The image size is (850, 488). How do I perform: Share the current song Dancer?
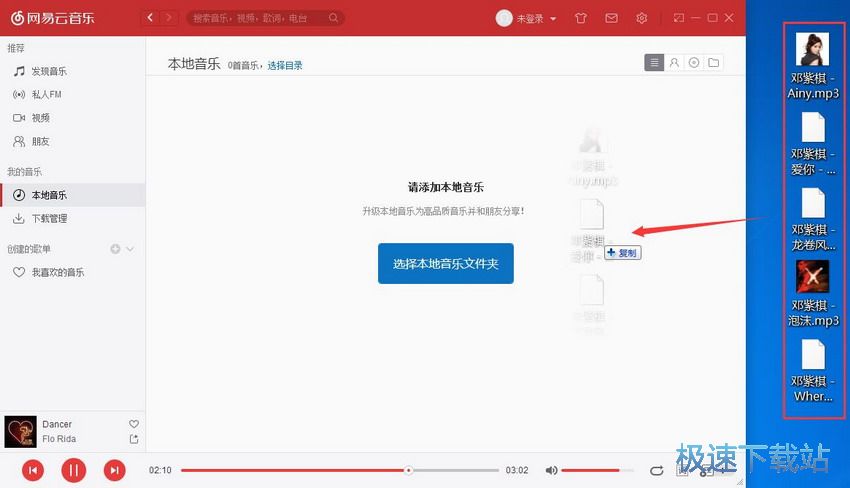click(x=134, y=439)
